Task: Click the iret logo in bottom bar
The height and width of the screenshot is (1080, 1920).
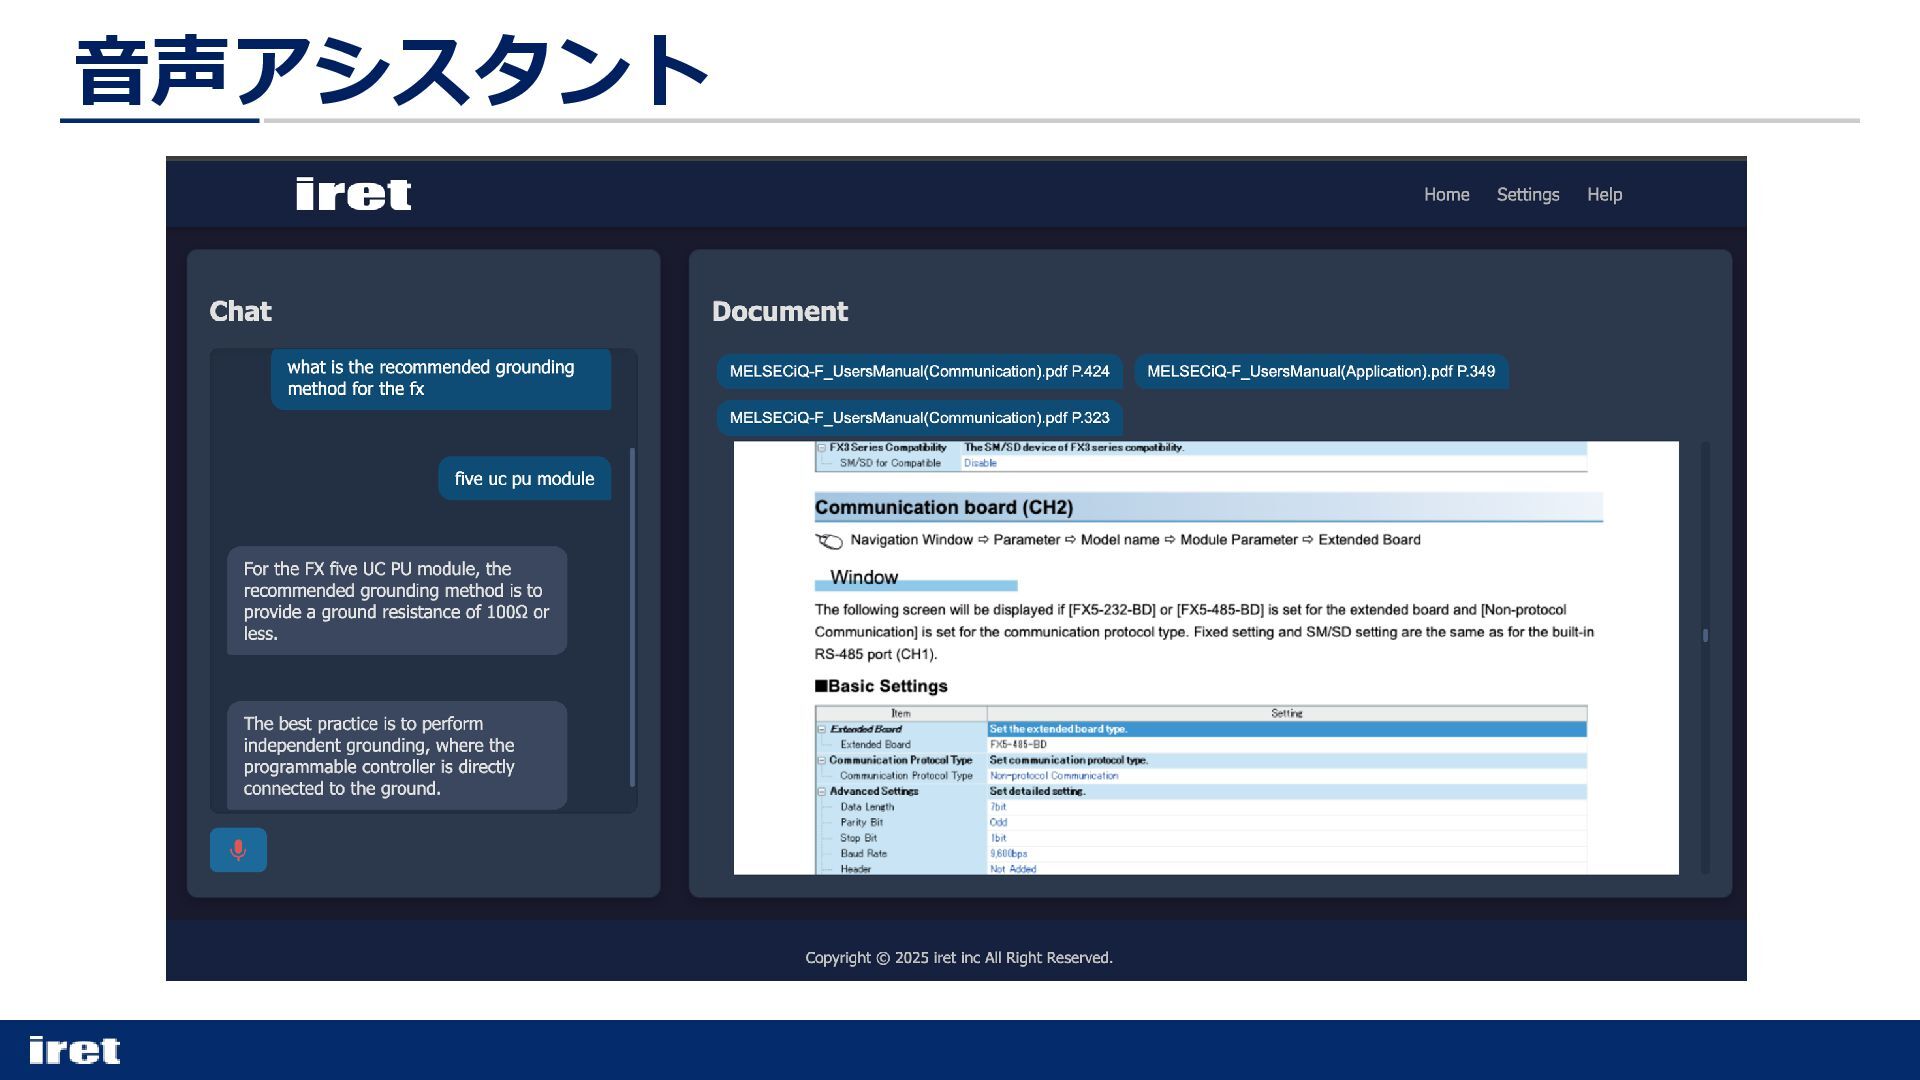Action: coord(74,1050)
